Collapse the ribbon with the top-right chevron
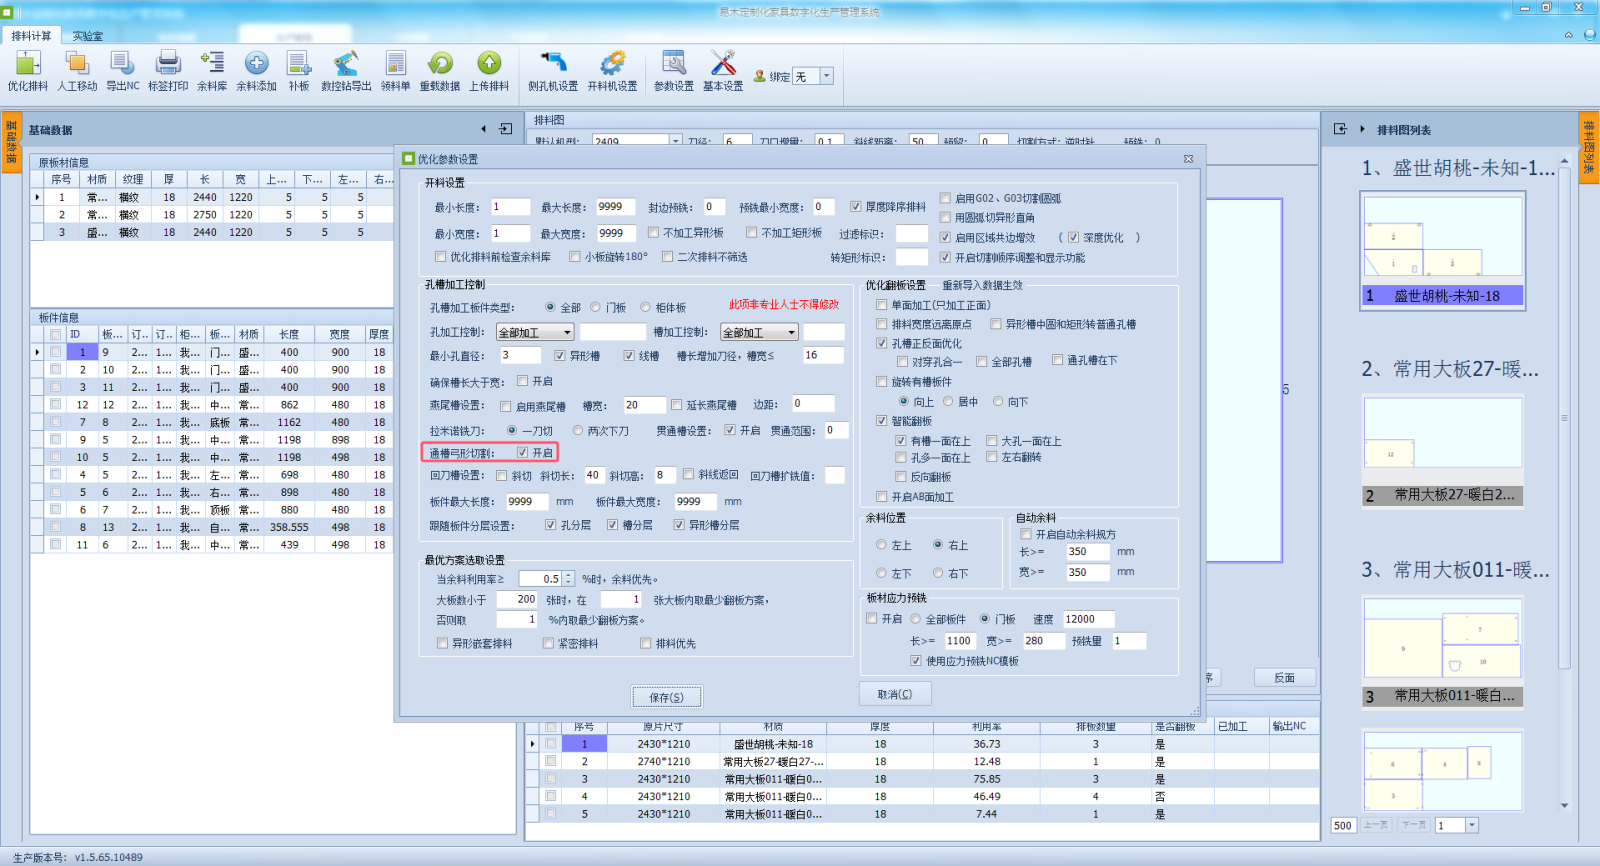Screen dimensions: 1600x866 click(x=1568, y=34)
